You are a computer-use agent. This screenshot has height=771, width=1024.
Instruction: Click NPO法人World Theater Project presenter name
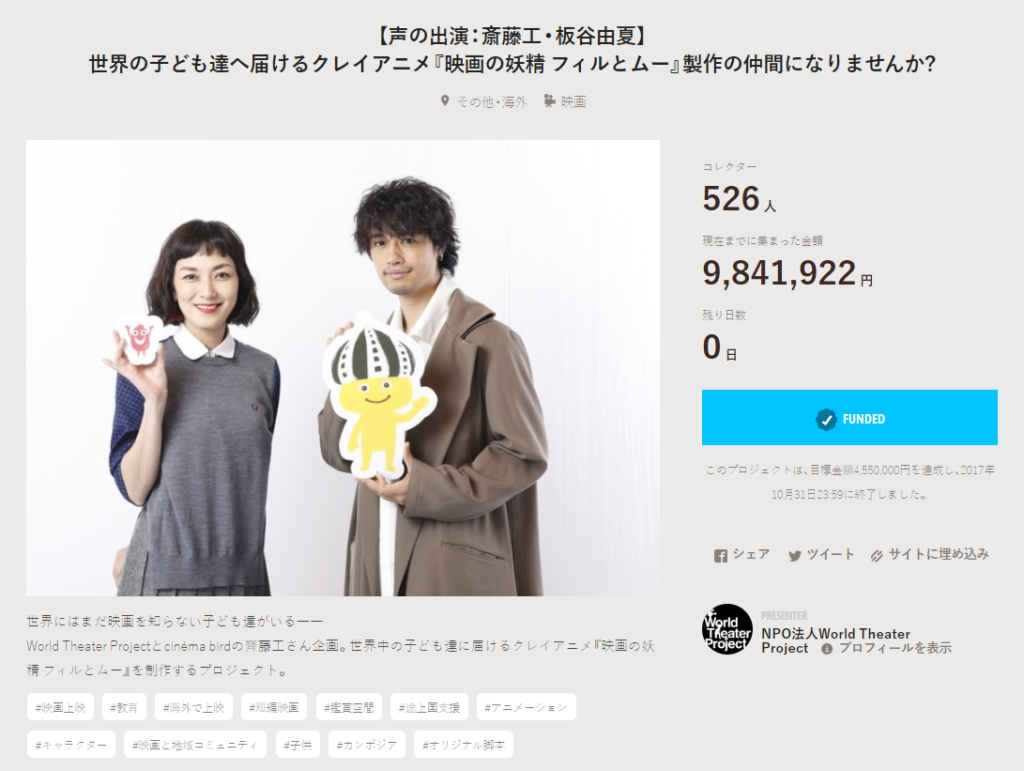click(835, 640)
